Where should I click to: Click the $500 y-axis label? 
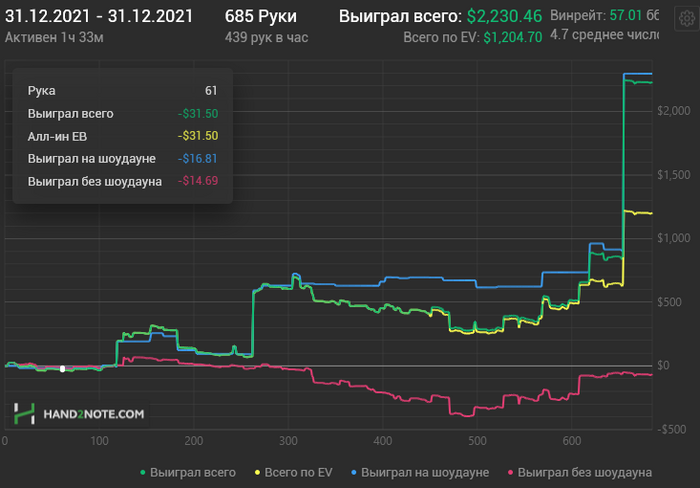click(x=669, y=302)
